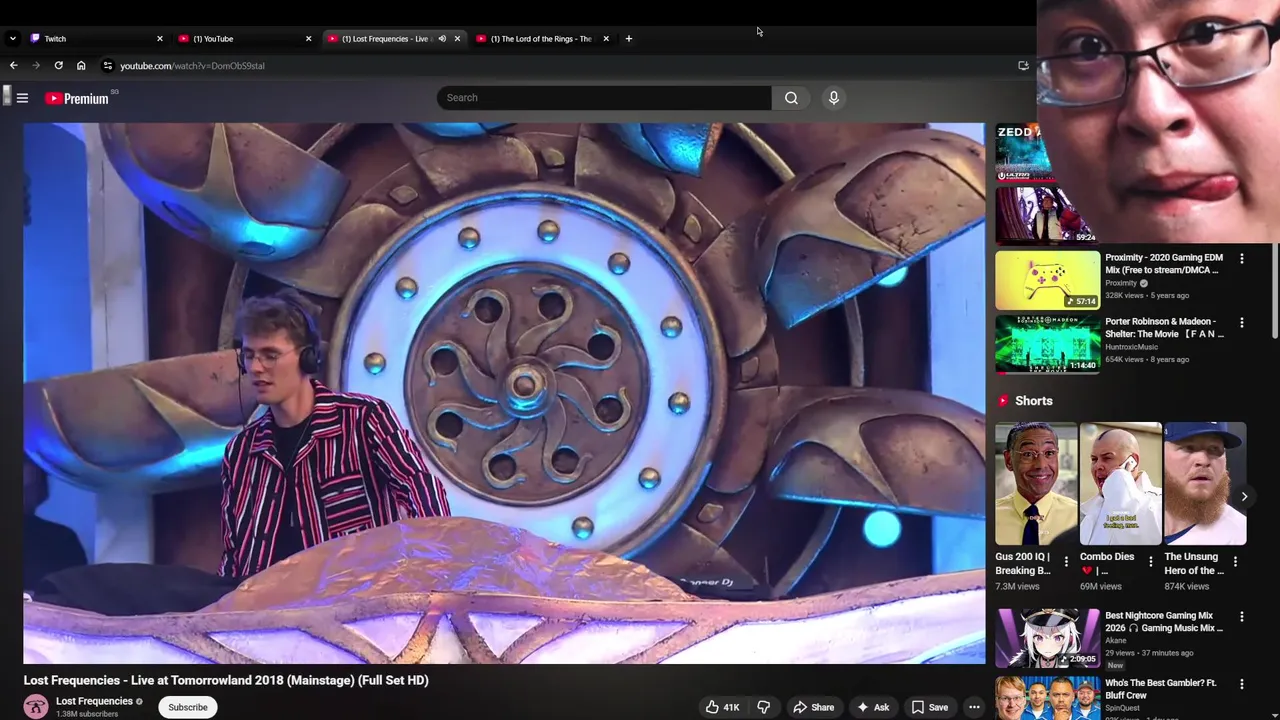Open Porter Robinson & Madeon Shelter thumbnail
1280x720 pixels.
pos(1047,344)
